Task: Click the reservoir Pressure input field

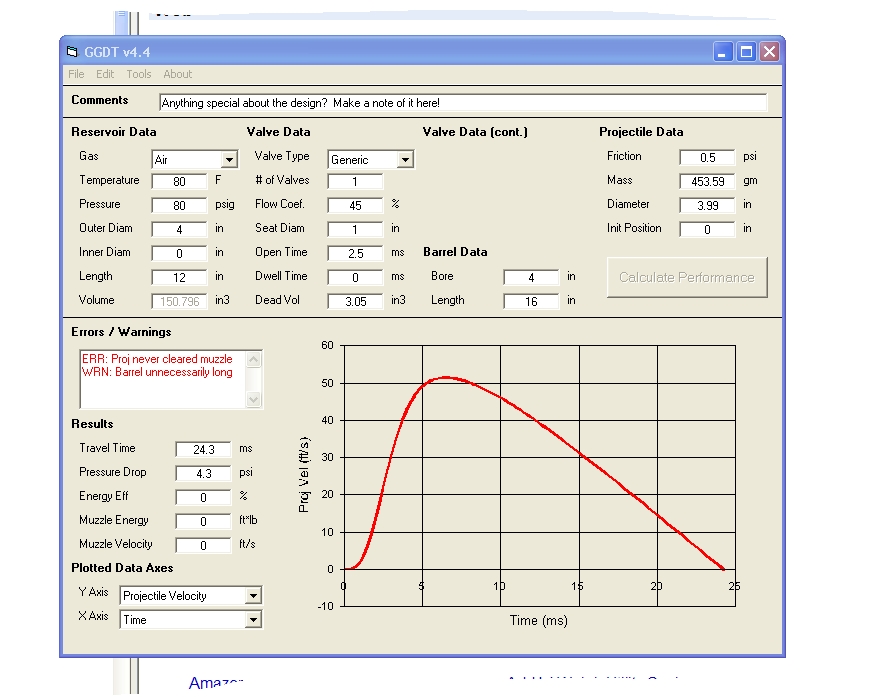Action: point(179,205)
